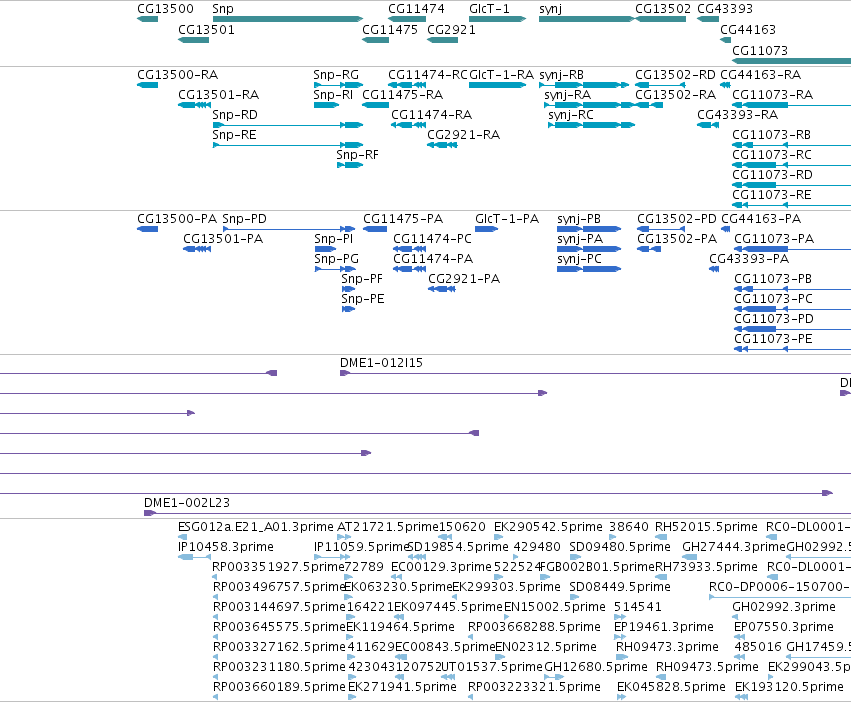Screen dimensions: 851x702
Task: Select transcript GlcT-1-RA
Action: 498,85
